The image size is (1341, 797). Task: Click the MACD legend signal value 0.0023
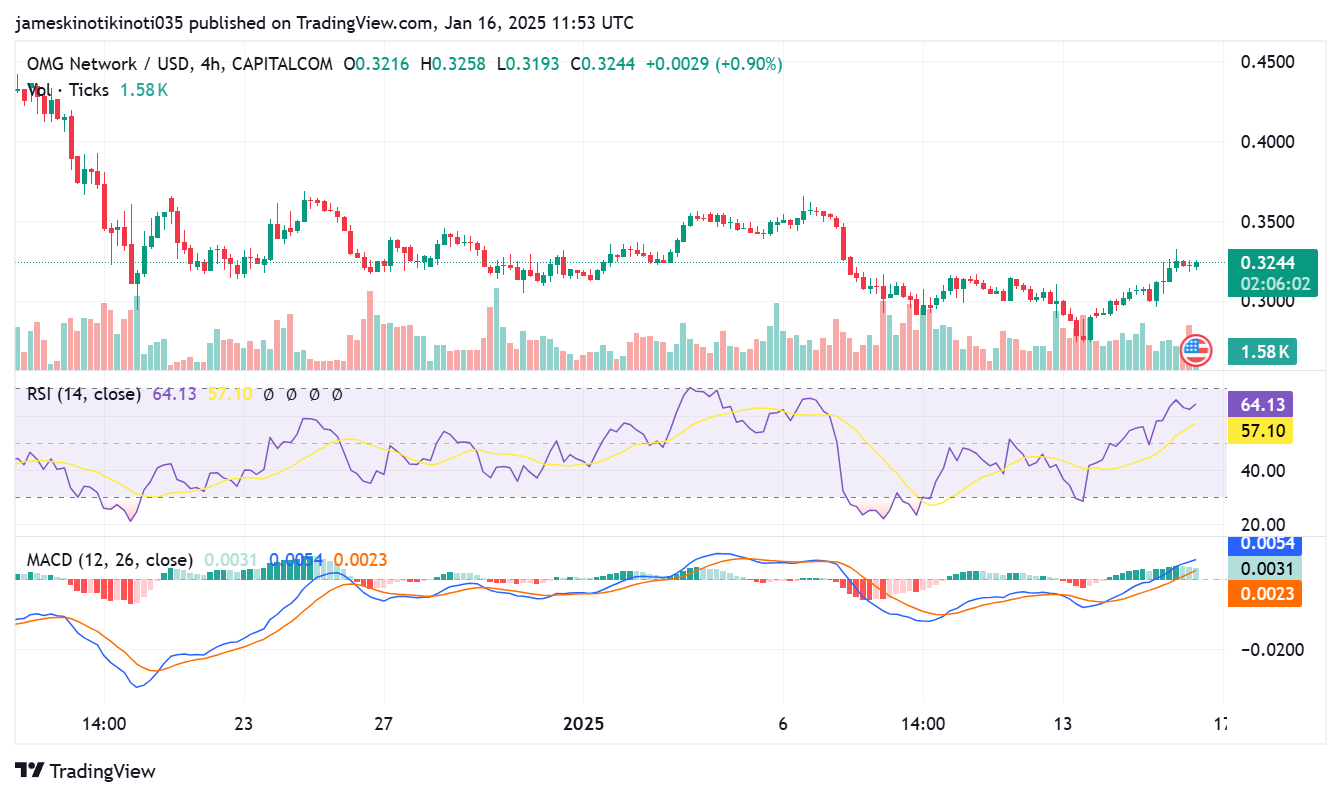click(x=360, y=560)
